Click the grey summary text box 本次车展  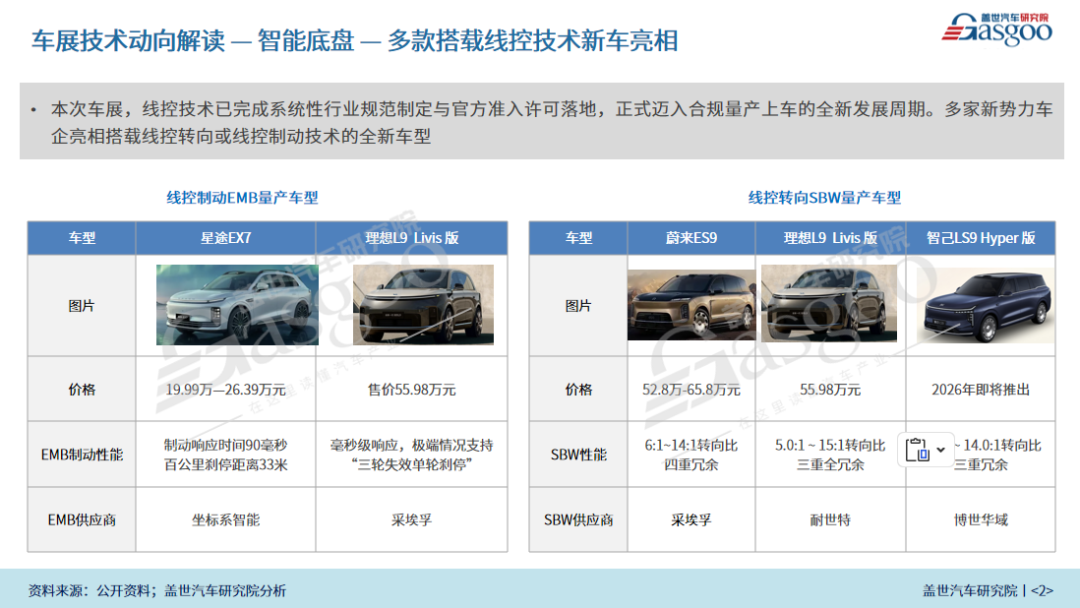(x=541, y=121)
